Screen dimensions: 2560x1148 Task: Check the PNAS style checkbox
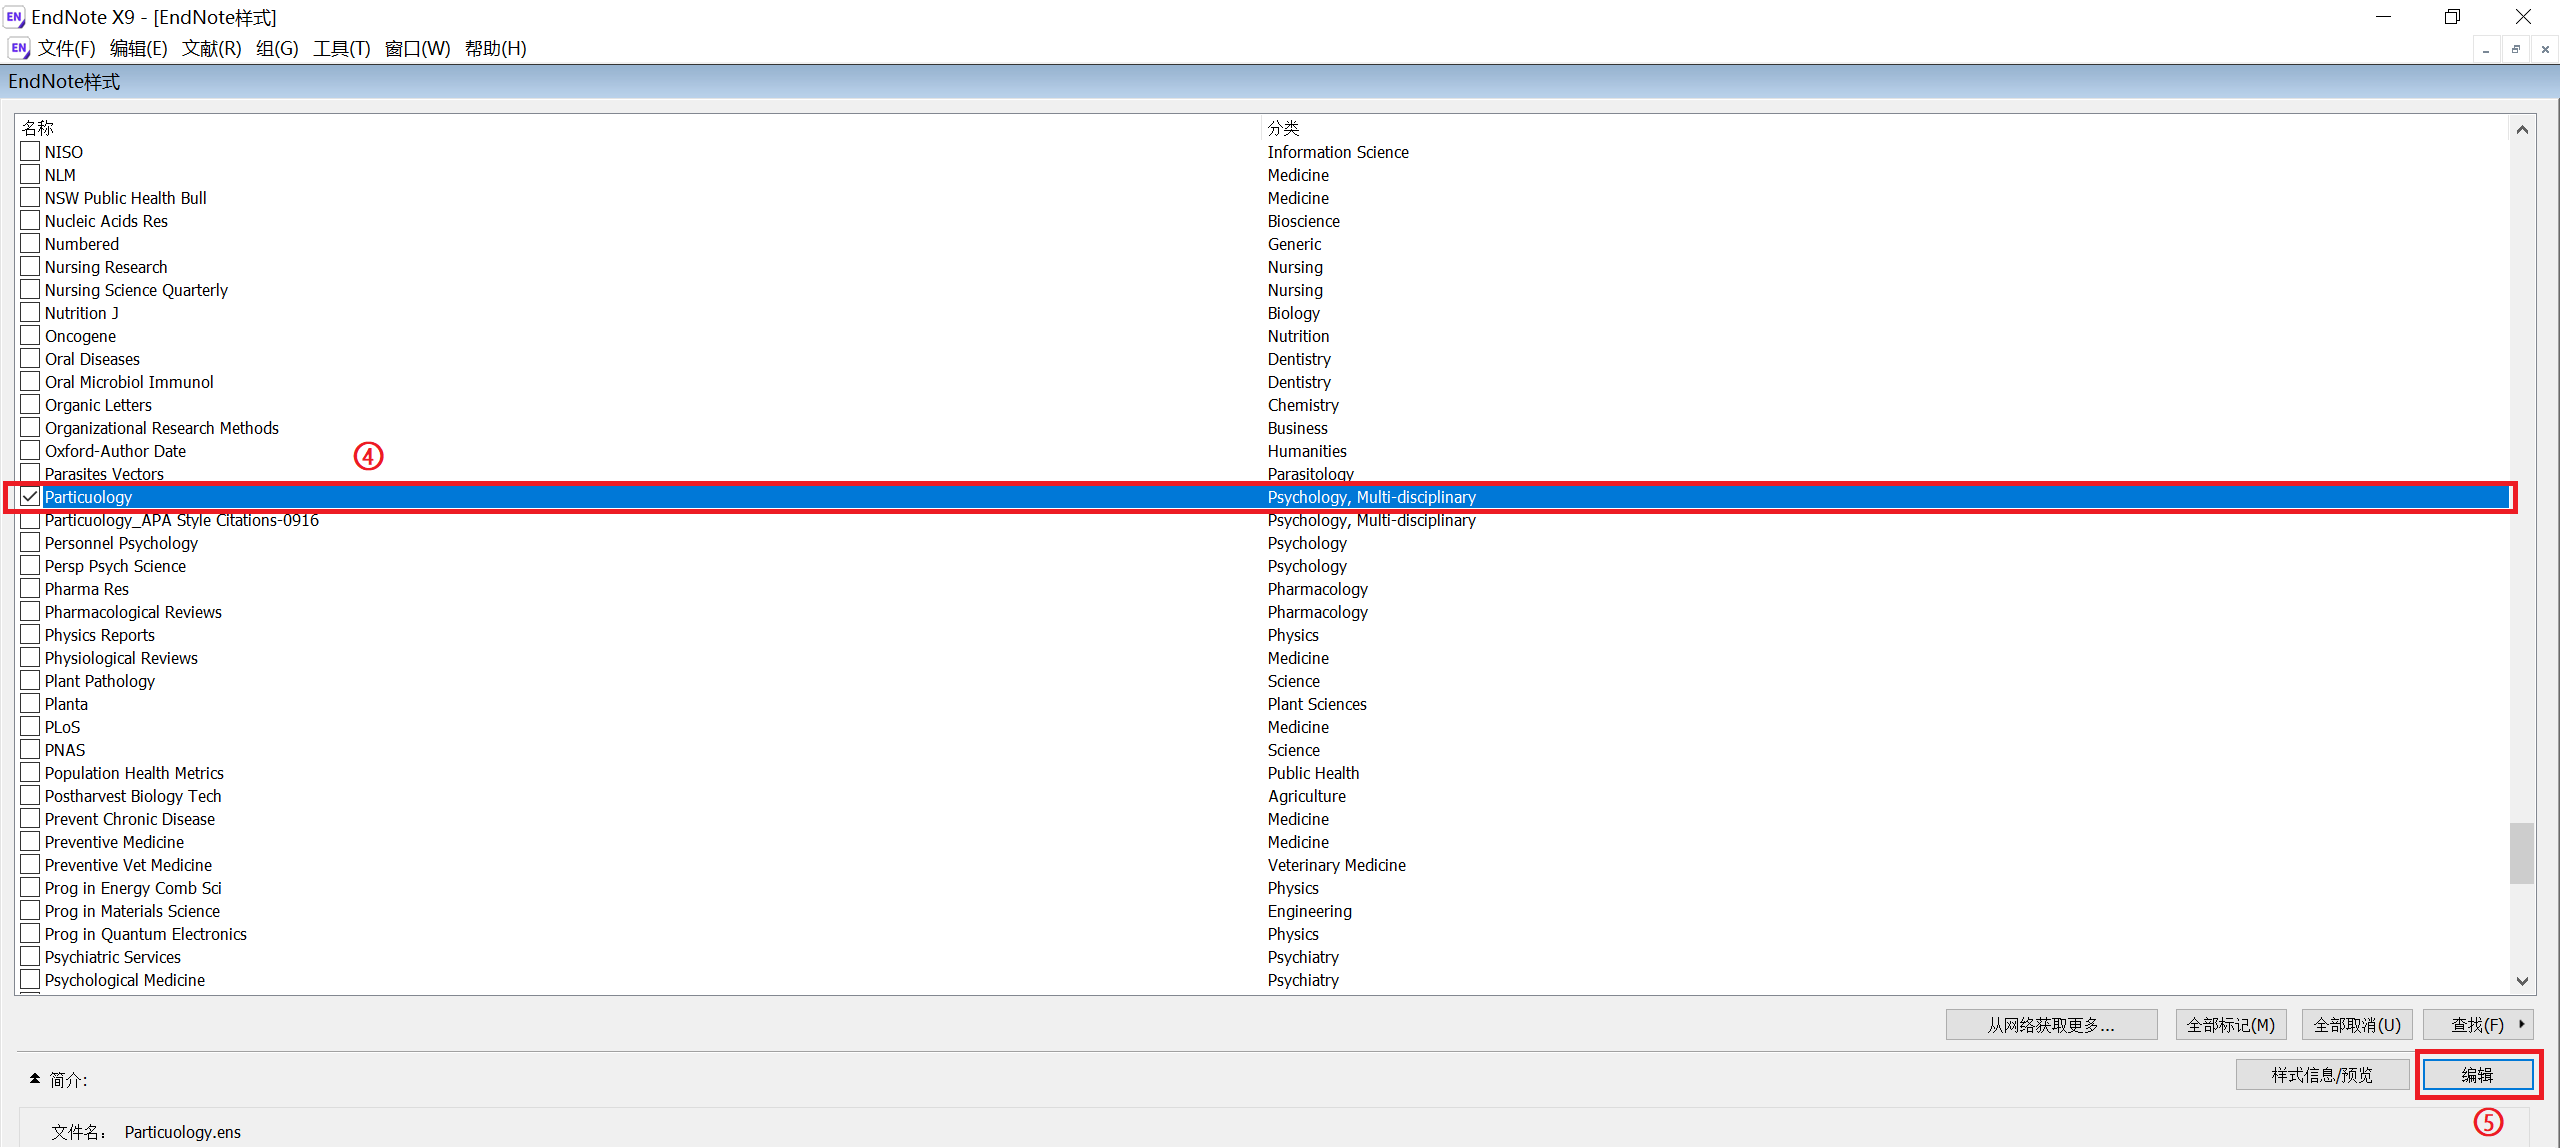pos(30,749)
